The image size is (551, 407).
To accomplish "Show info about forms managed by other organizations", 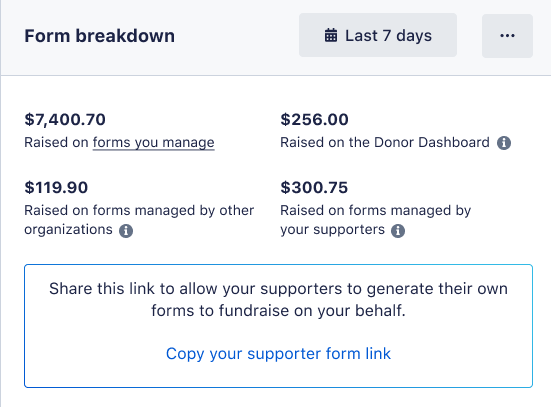I will tap(126, 231).
